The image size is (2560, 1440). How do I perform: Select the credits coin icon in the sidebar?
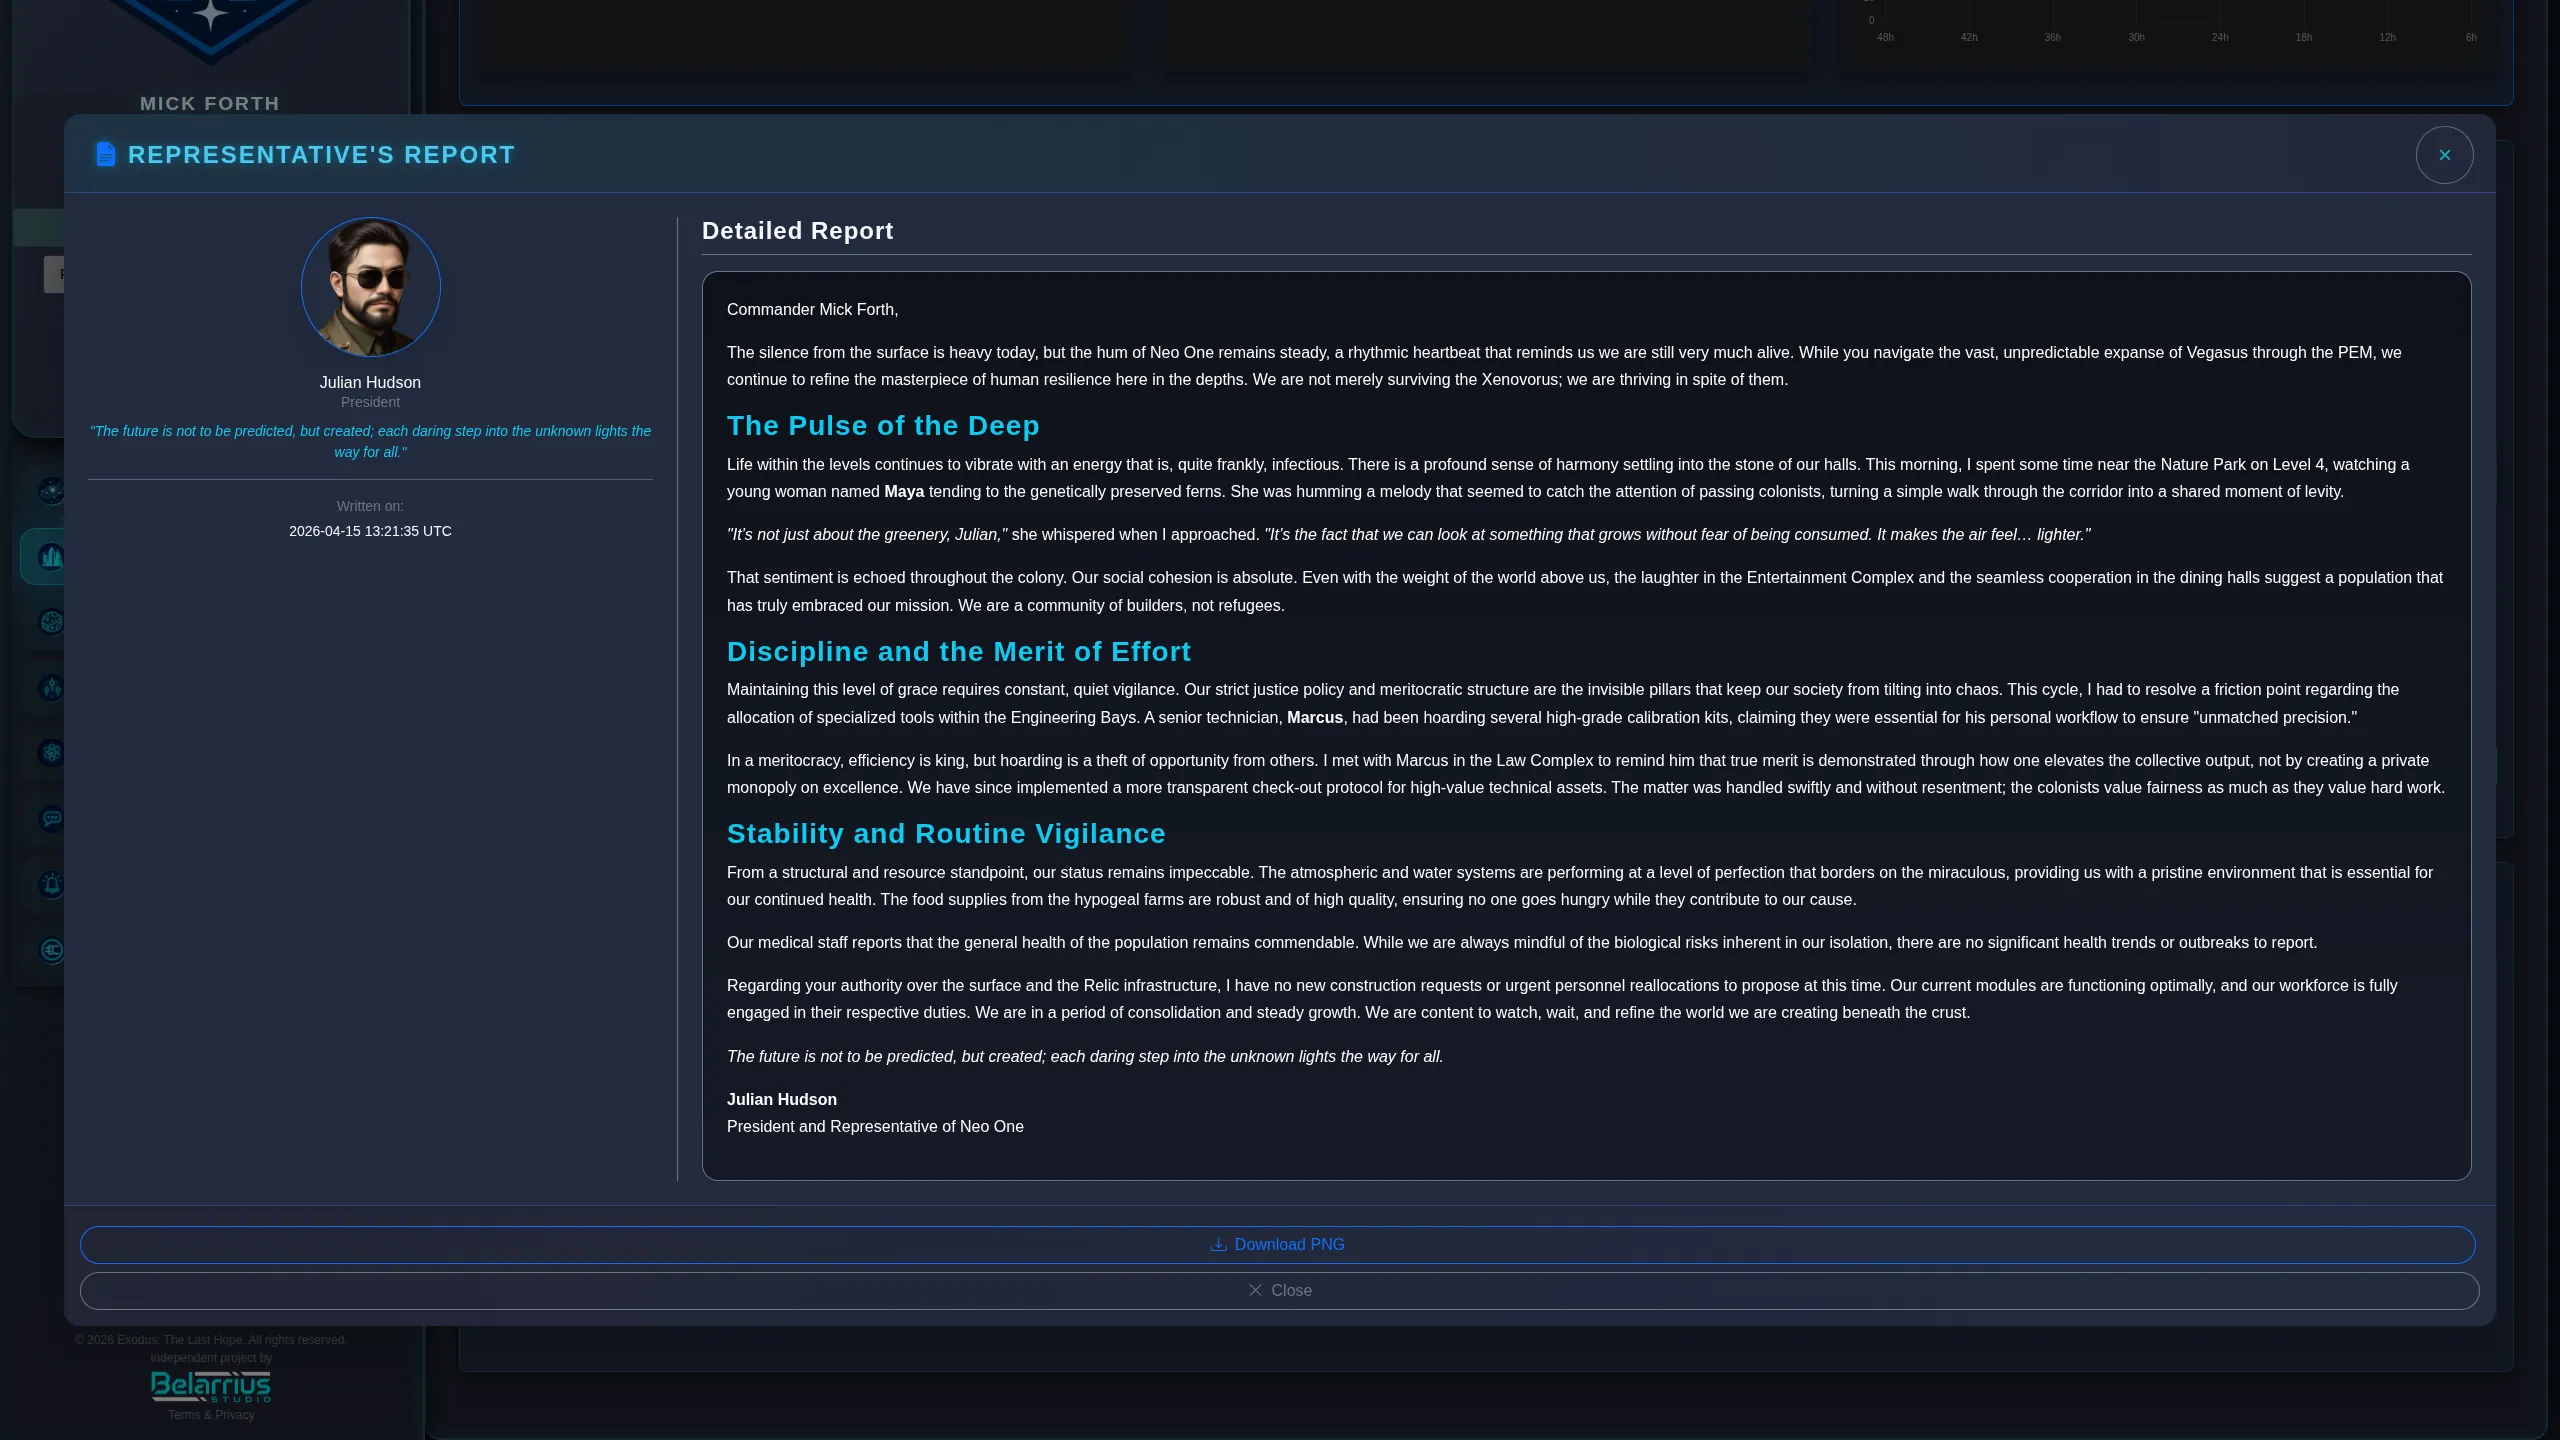point(52,950)
